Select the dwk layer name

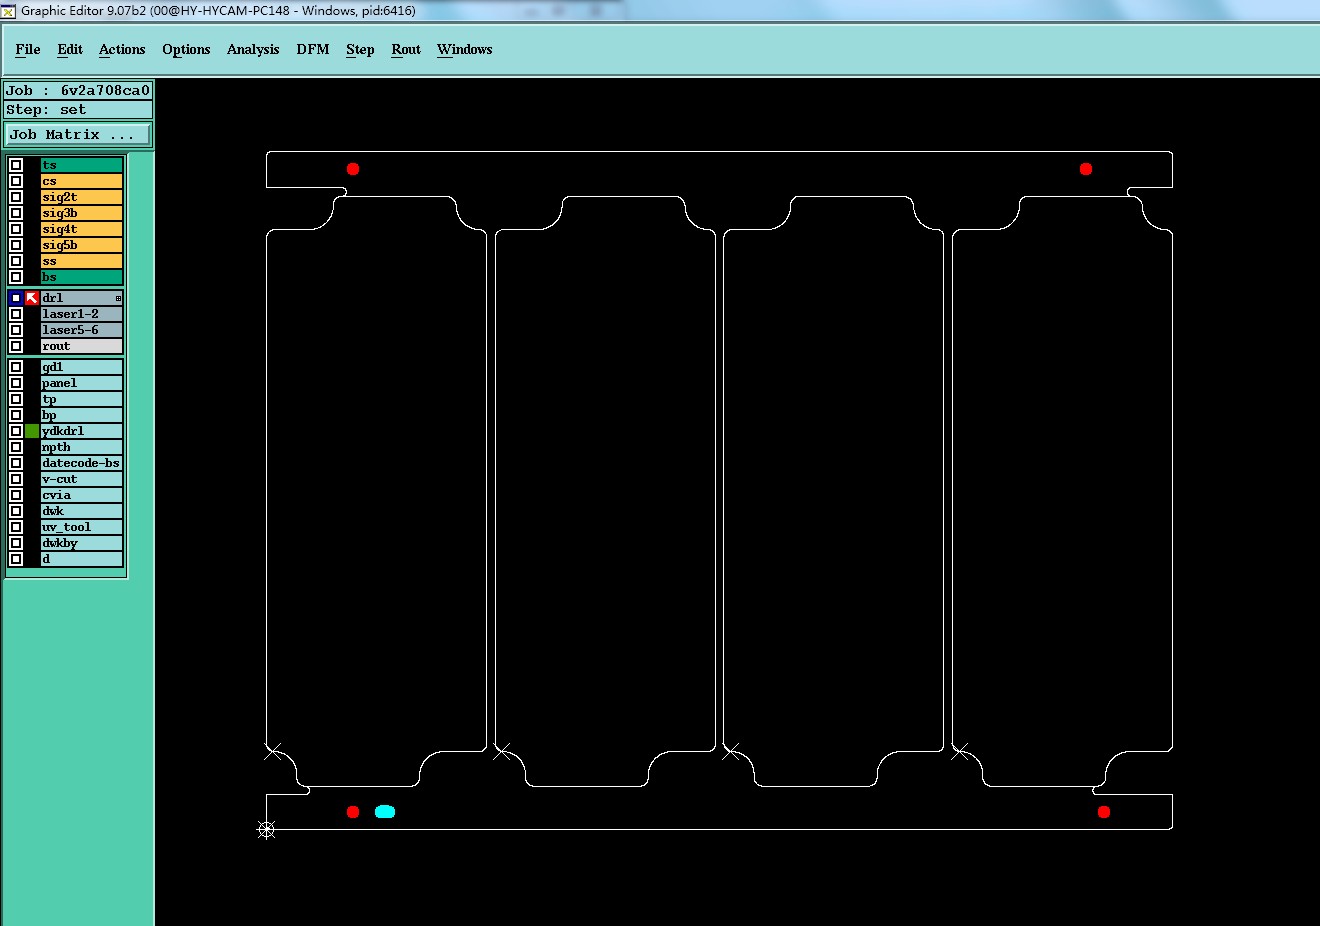coord(82,511)
